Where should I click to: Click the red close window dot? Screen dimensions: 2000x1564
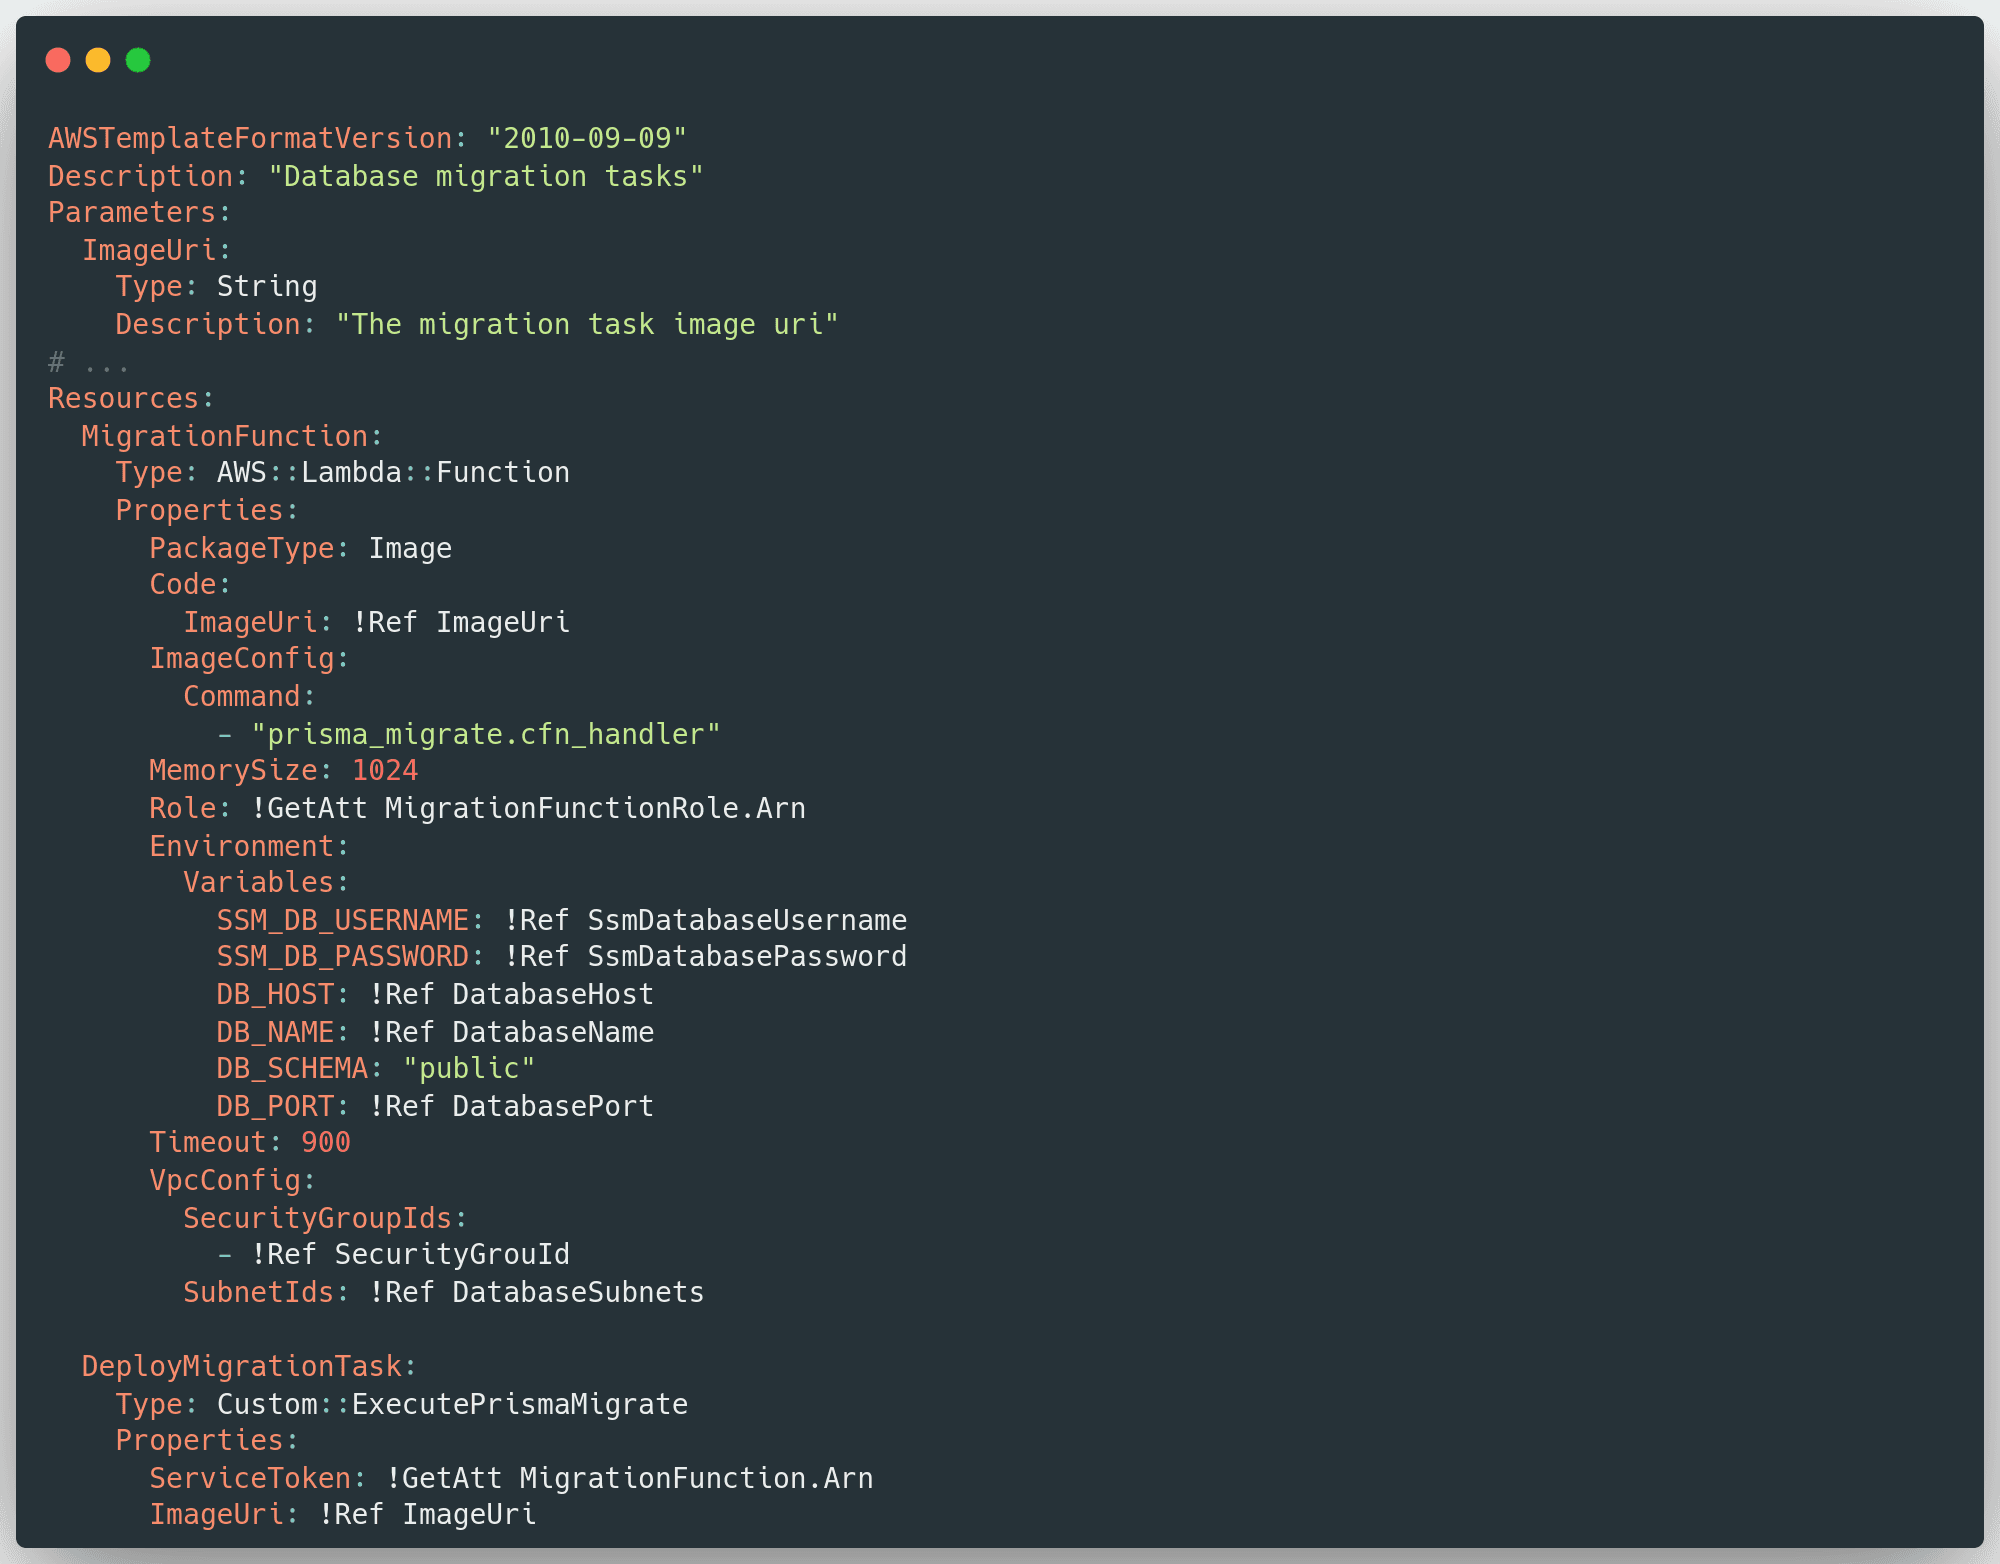pyautogui.click(x=58, y=61)
